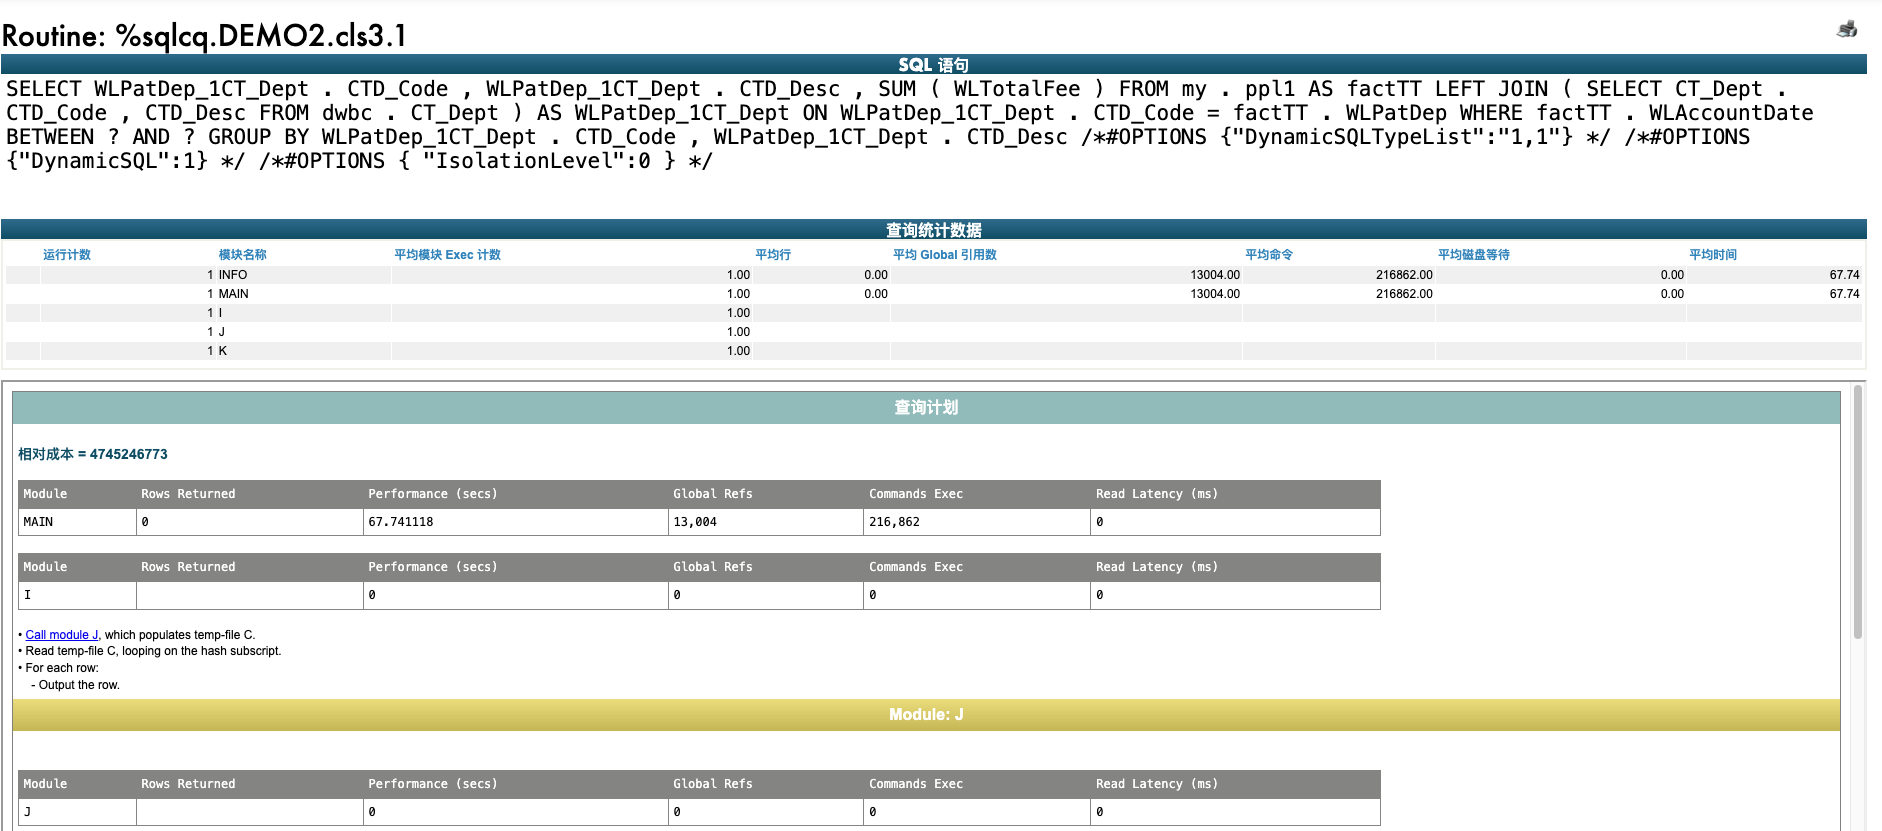Click the K module row in statistics

coord(222,351)
